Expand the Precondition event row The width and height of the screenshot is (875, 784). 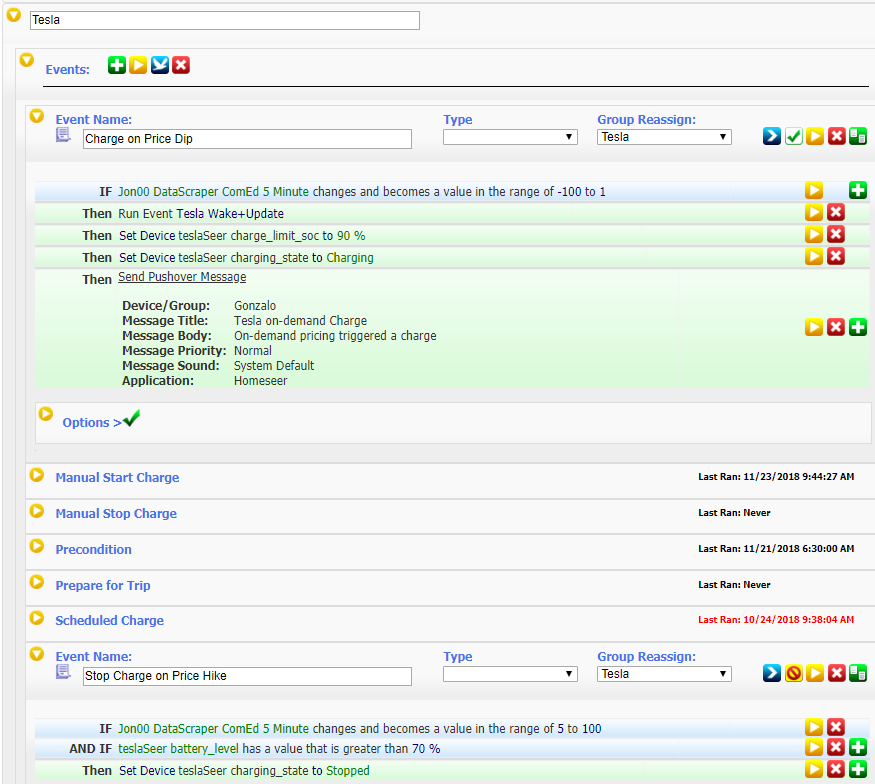point(93,550)
